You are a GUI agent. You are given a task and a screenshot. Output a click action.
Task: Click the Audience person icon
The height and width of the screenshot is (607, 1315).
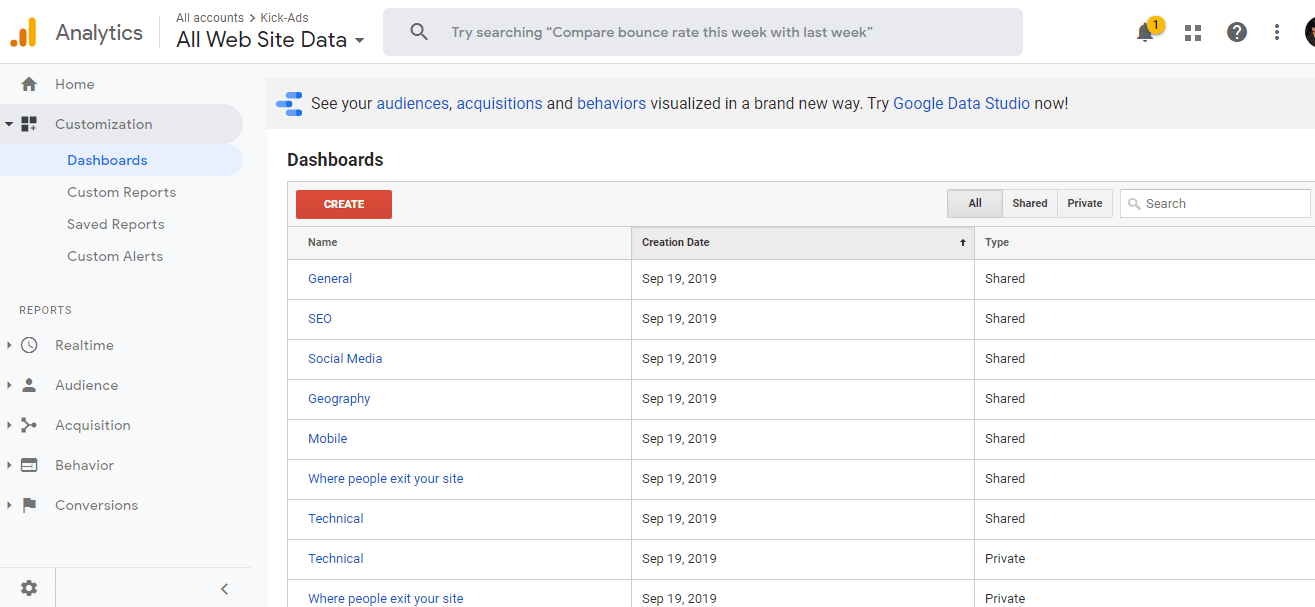pos(29,385)
